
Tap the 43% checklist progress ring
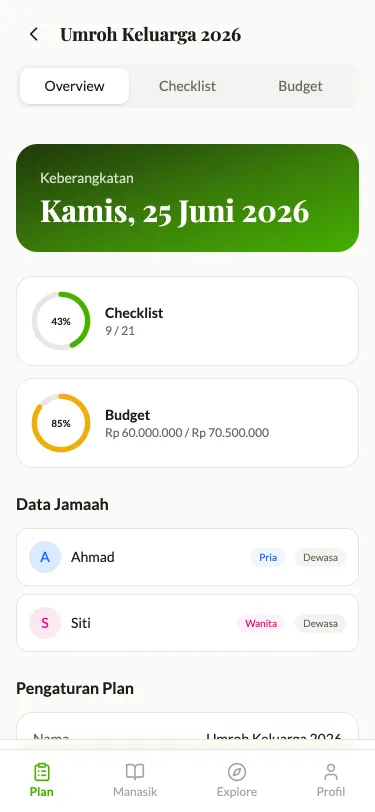point(61,321)
